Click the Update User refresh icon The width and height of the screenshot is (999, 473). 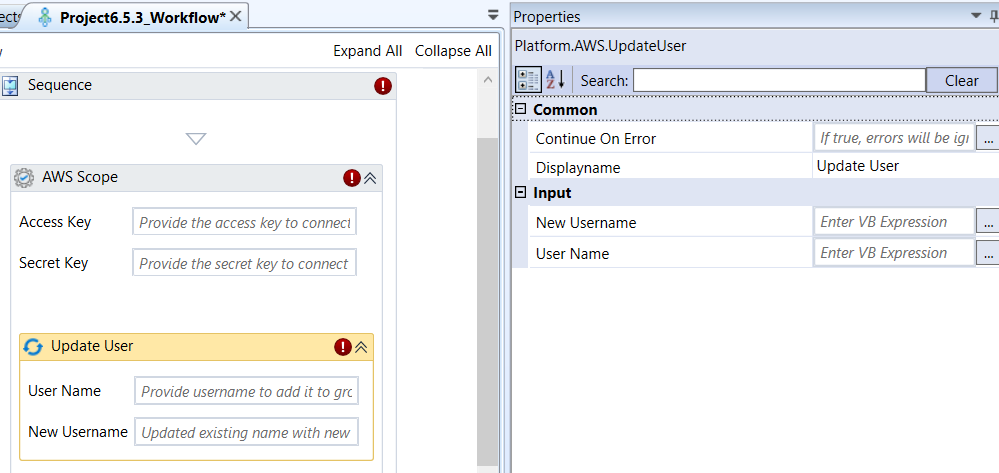[33, 346]
